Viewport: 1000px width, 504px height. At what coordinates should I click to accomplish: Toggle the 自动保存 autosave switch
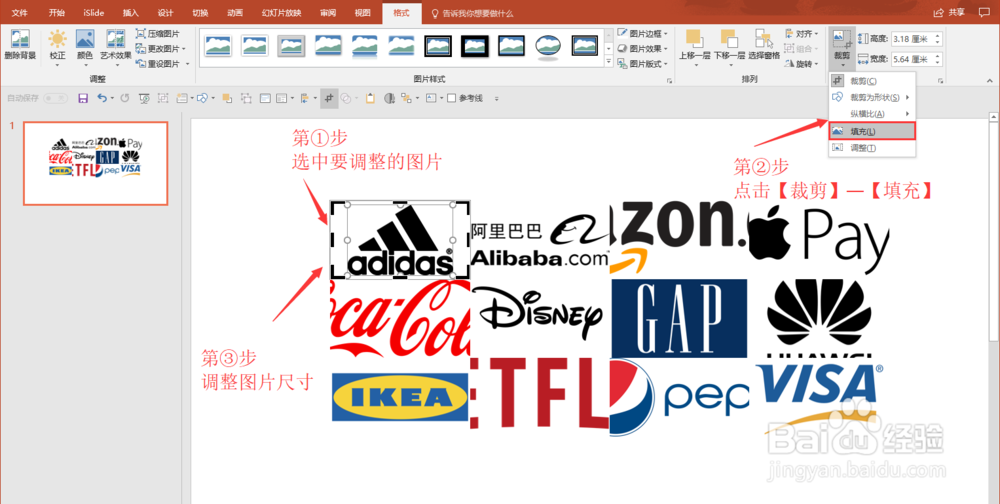pos(55,98)
